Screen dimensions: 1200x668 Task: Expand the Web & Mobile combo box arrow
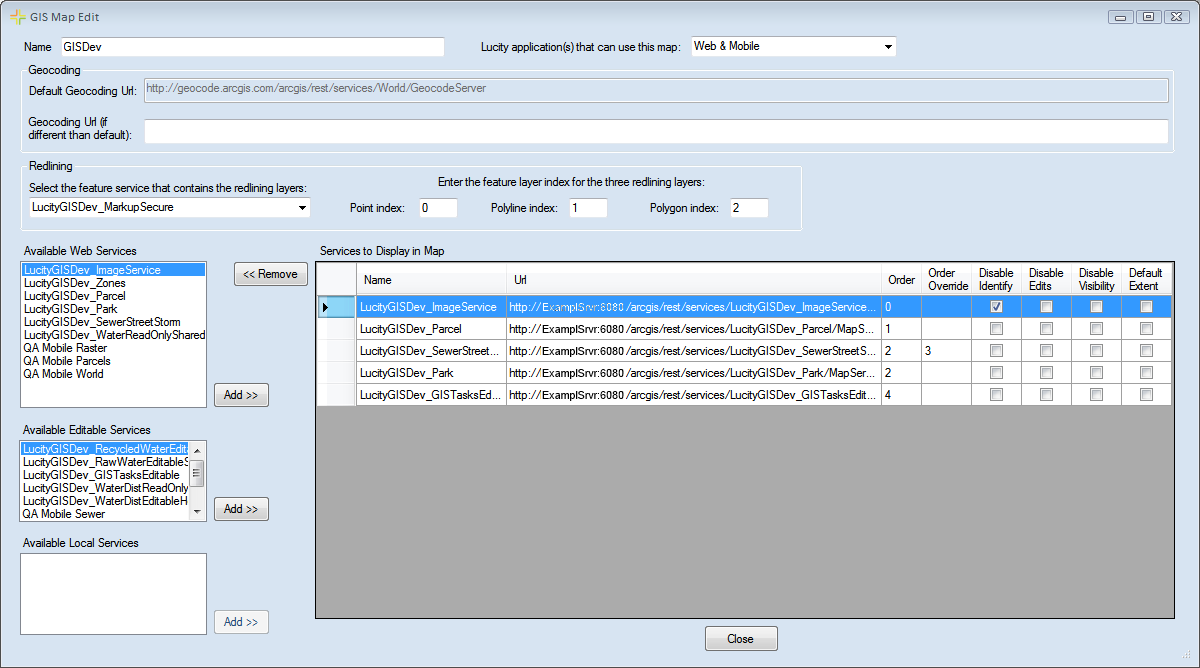(886, 45)
